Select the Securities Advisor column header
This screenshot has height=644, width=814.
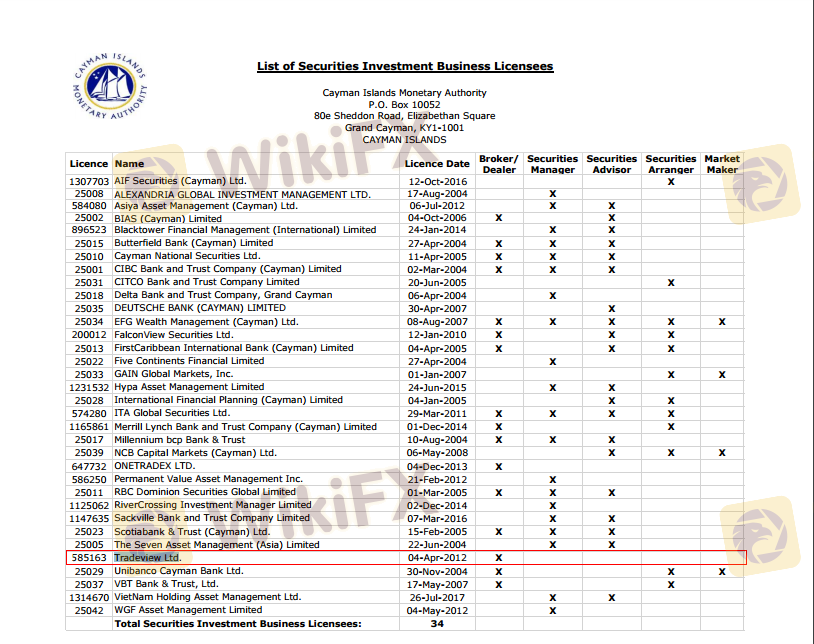click(612, 164)
